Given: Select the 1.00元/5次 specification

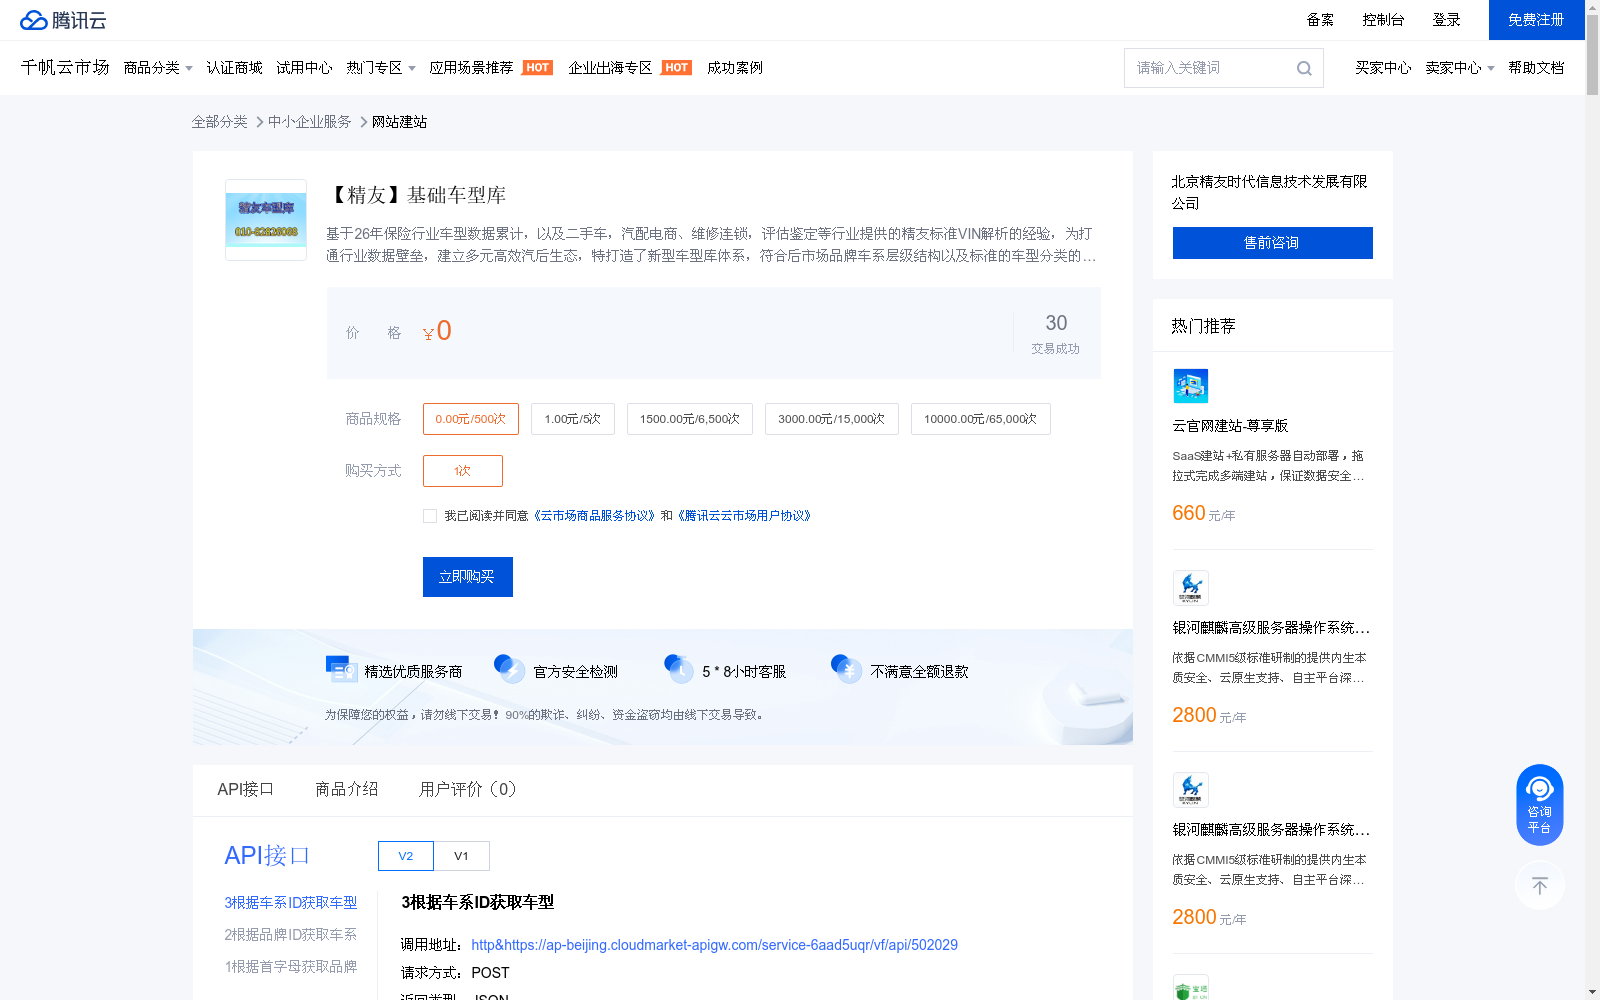Looking at the screenshot, I should coord(573,419).
